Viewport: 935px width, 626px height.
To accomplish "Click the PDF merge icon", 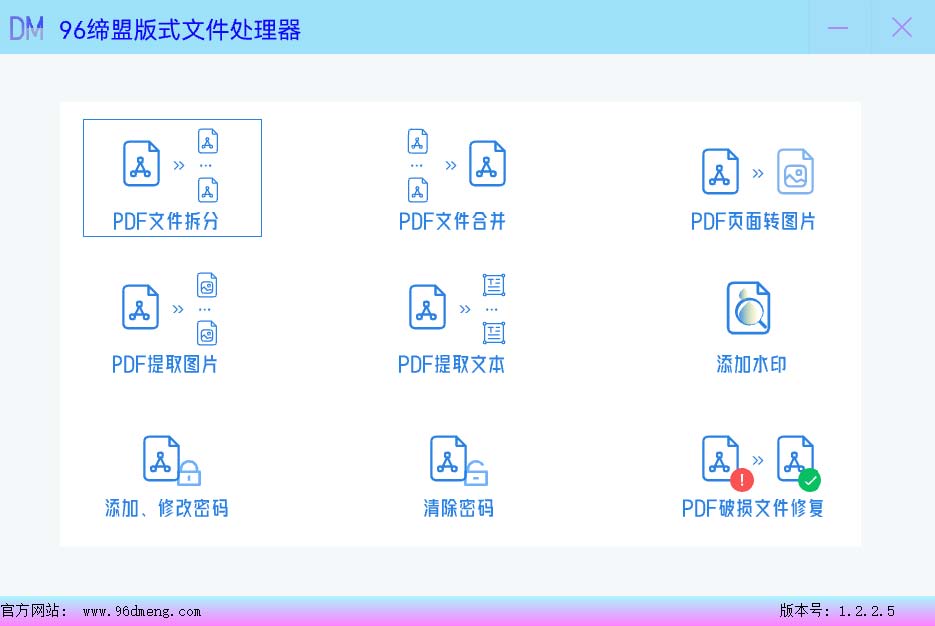I will 456,164.
